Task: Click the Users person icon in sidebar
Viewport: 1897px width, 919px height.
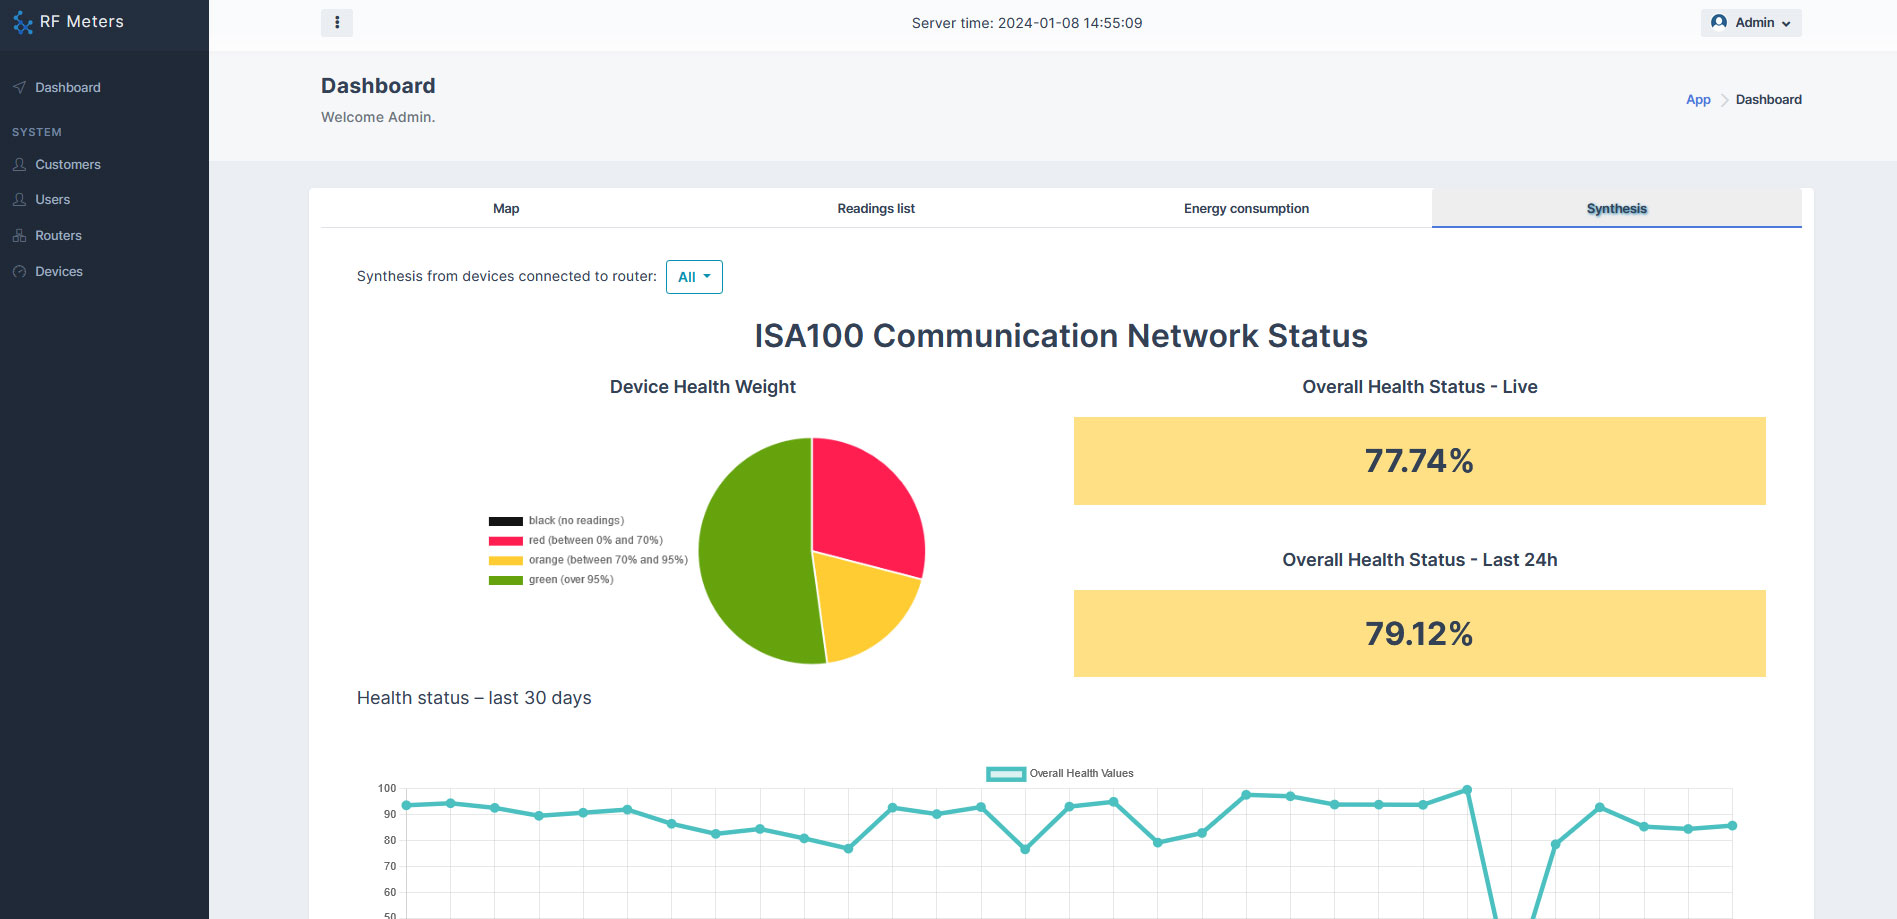Action: 19,200
